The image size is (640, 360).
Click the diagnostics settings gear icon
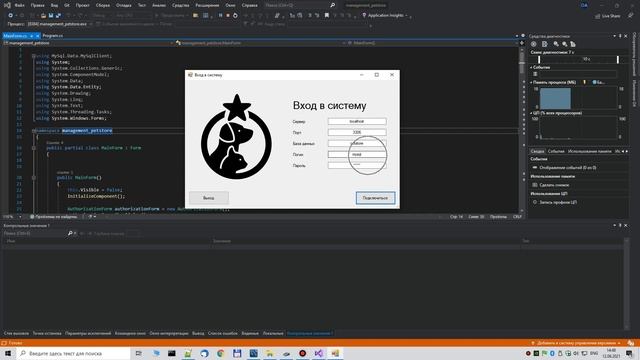click(533, 44)
